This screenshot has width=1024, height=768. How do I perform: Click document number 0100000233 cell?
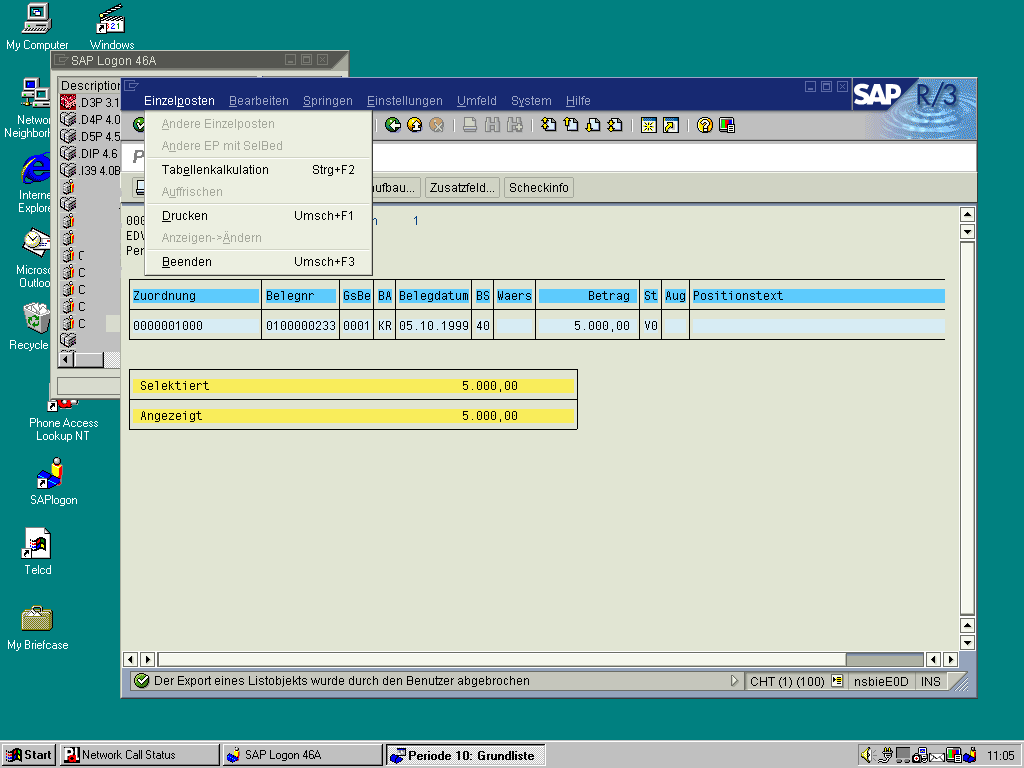(300, 325)
